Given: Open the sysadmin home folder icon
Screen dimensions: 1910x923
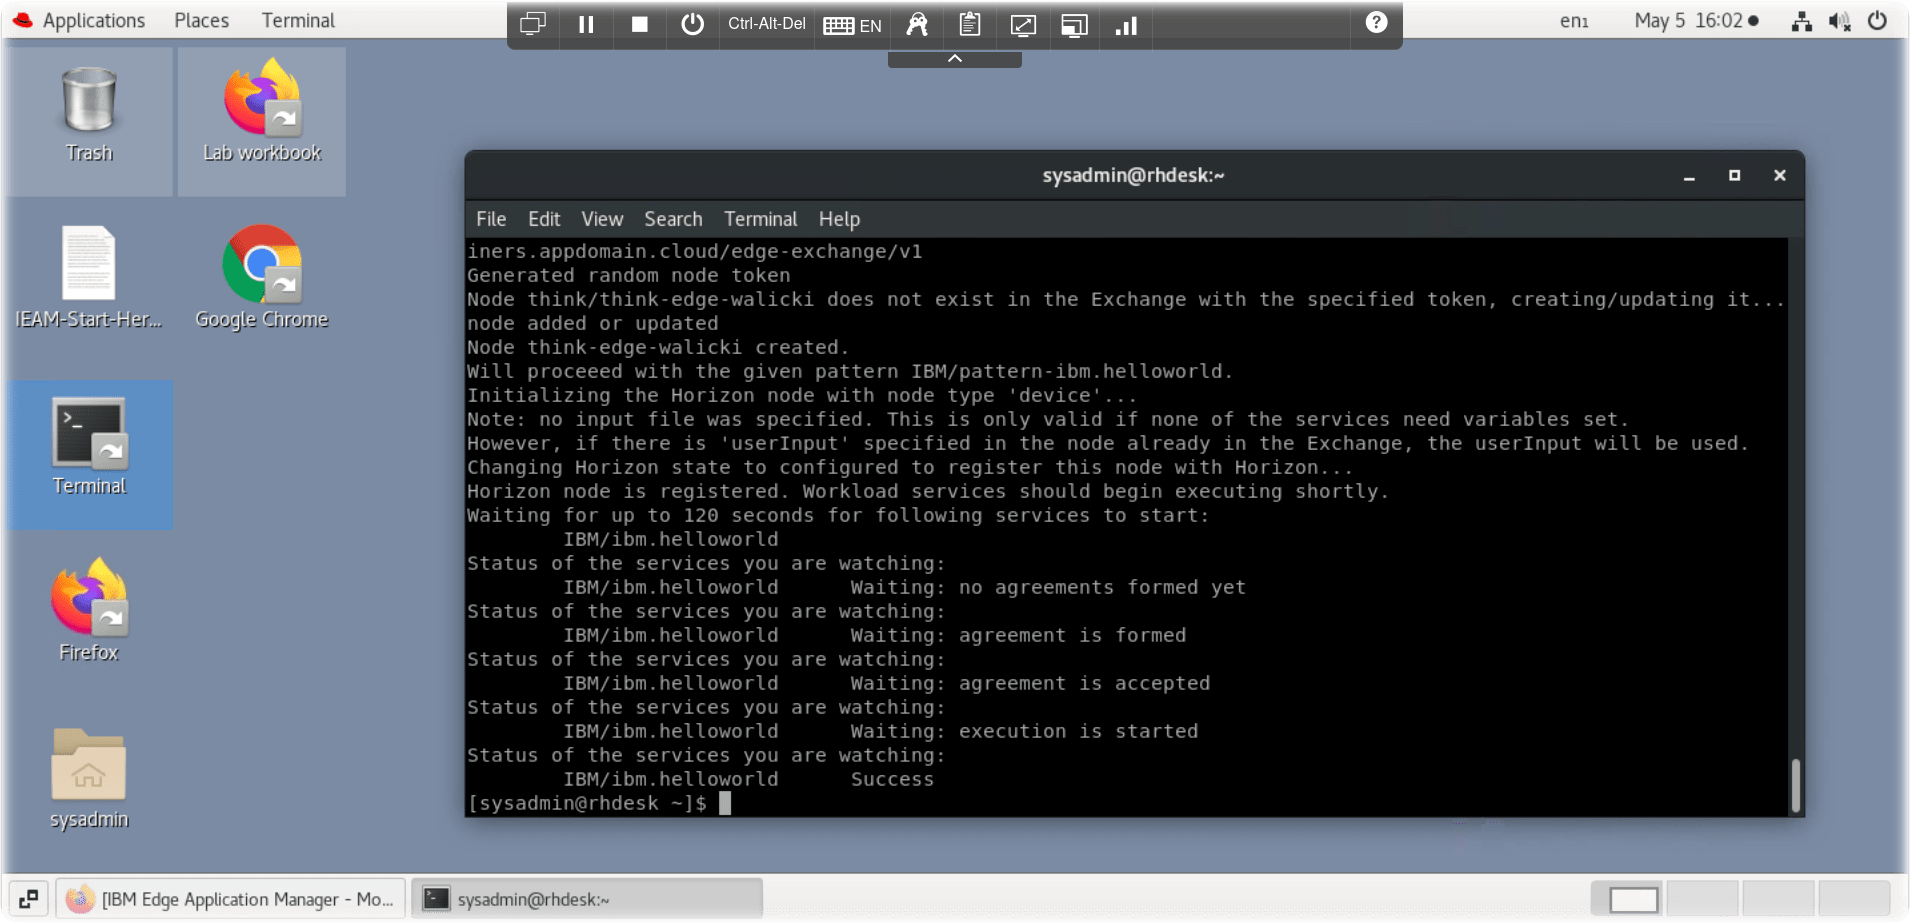Looking at the screenshot, I should pyautogui.click(x=89, y=780).
